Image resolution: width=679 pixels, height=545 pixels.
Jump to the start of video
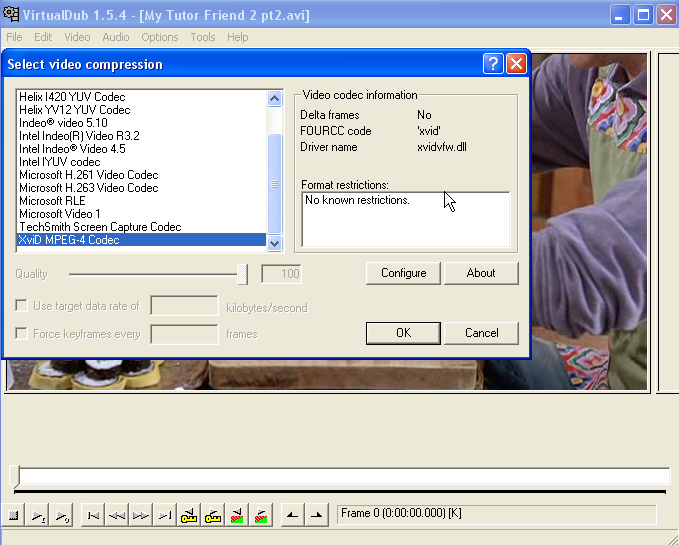pos(93,515)
